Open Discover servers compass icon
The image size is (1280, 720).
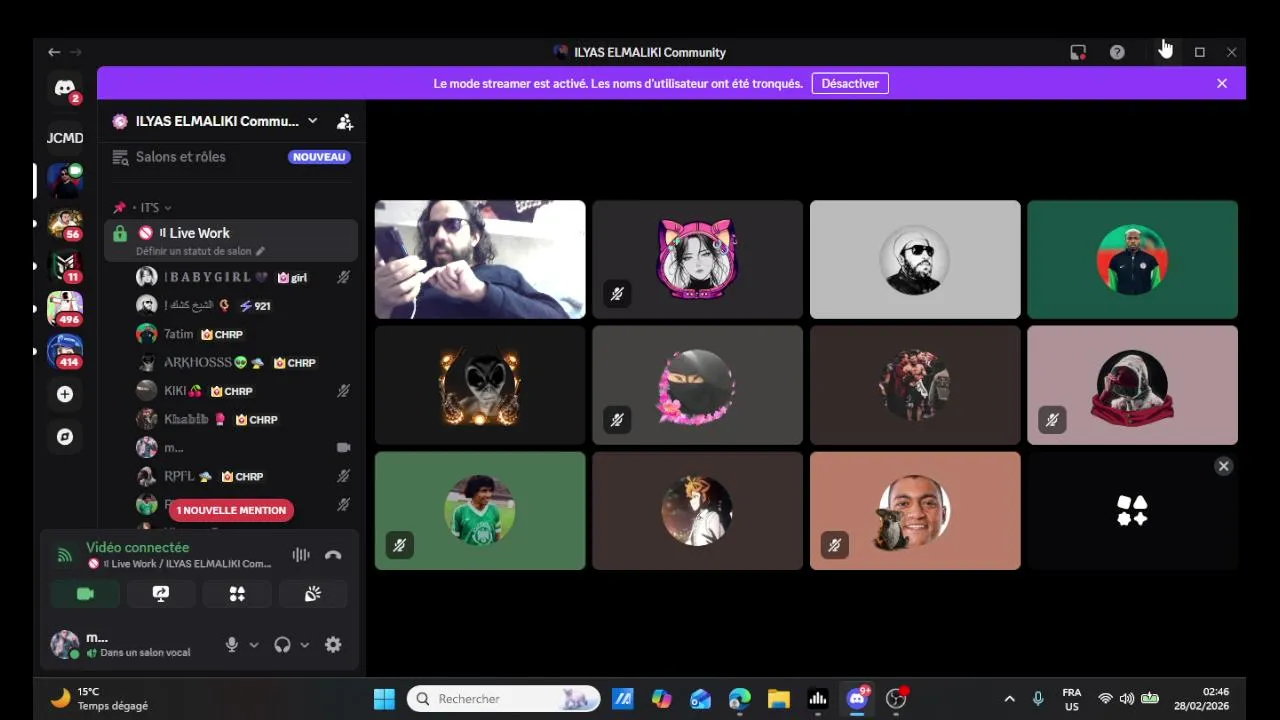point(65,437)
